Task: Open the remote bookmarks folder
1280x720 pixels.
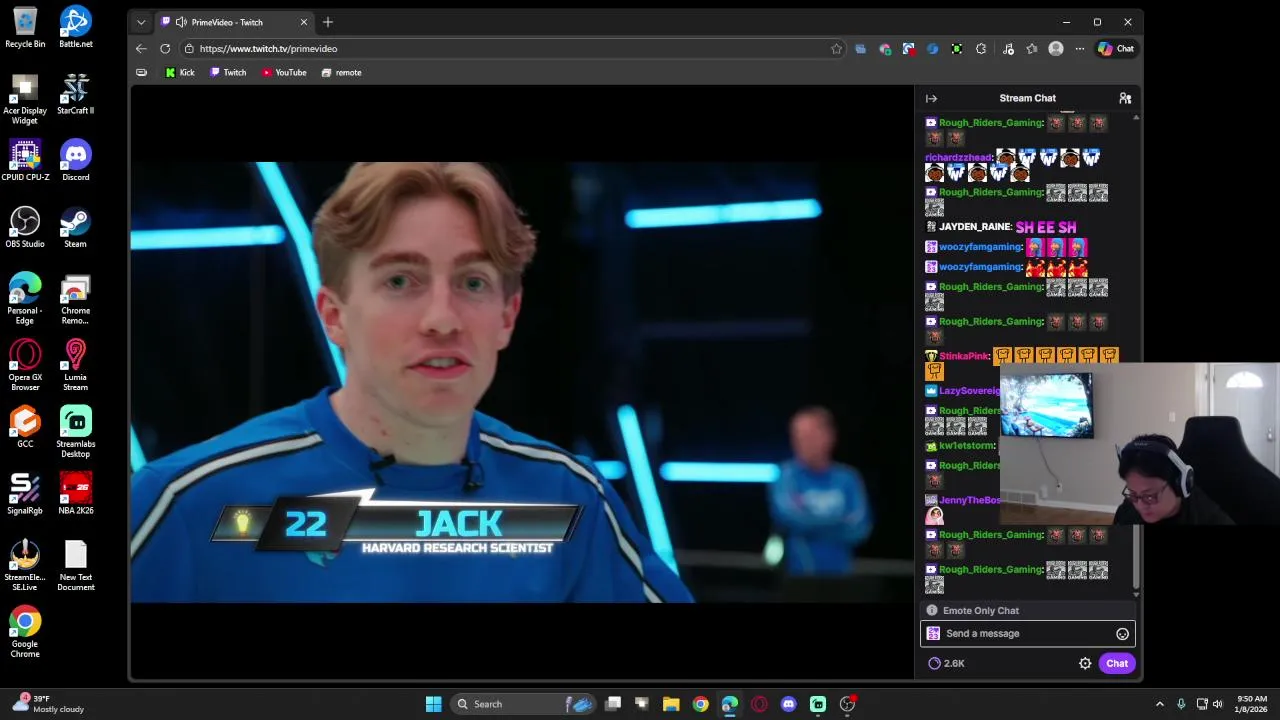Action: (x=341, y=72)
